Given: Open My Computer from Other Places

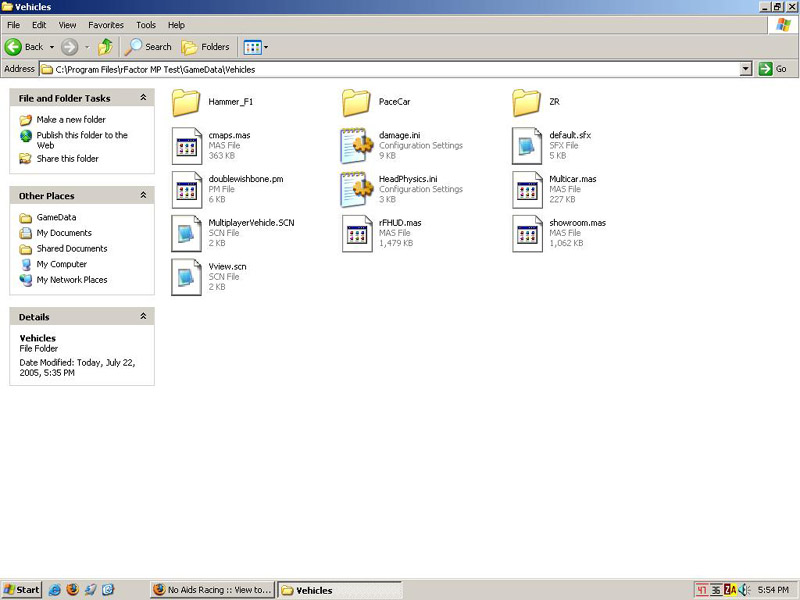Looking at the screenshot, I should point(61,264).
